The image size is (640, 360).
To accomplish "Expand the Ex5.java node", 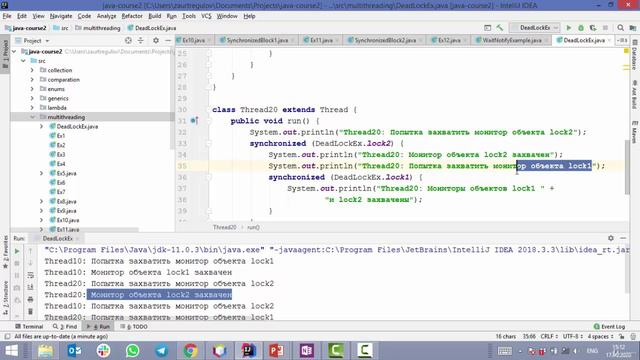I will [x=41, y=173].
